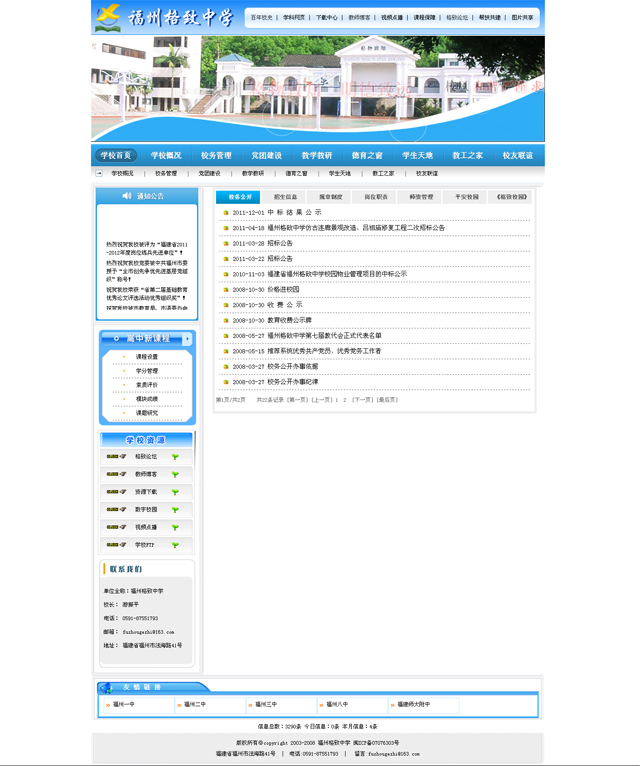
Task: Click the arrow icon left of the sub-navigation bar
Action: pyautogui.click(x=99, y=173)
